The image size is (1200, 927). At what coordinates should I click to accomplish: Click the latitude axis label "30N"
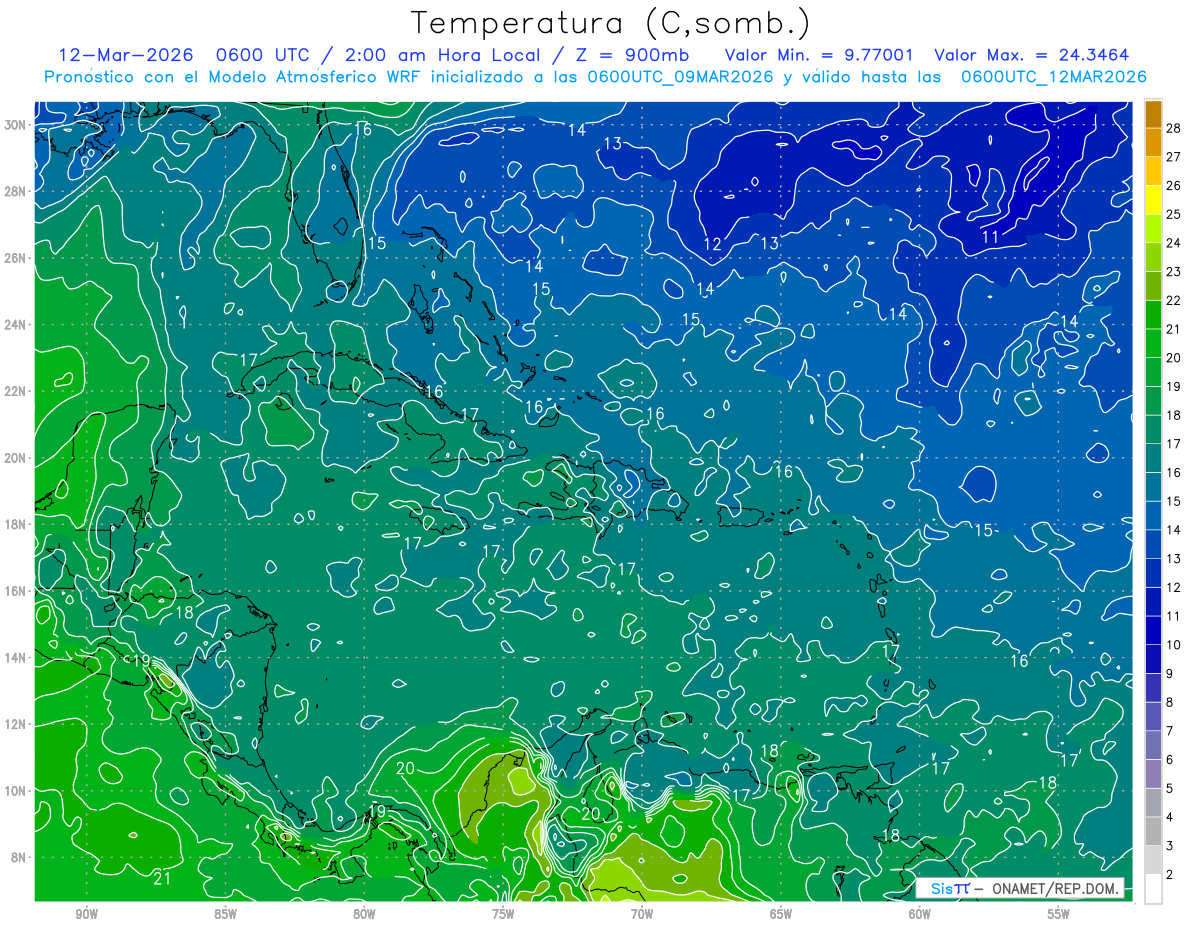pos(15,125)
